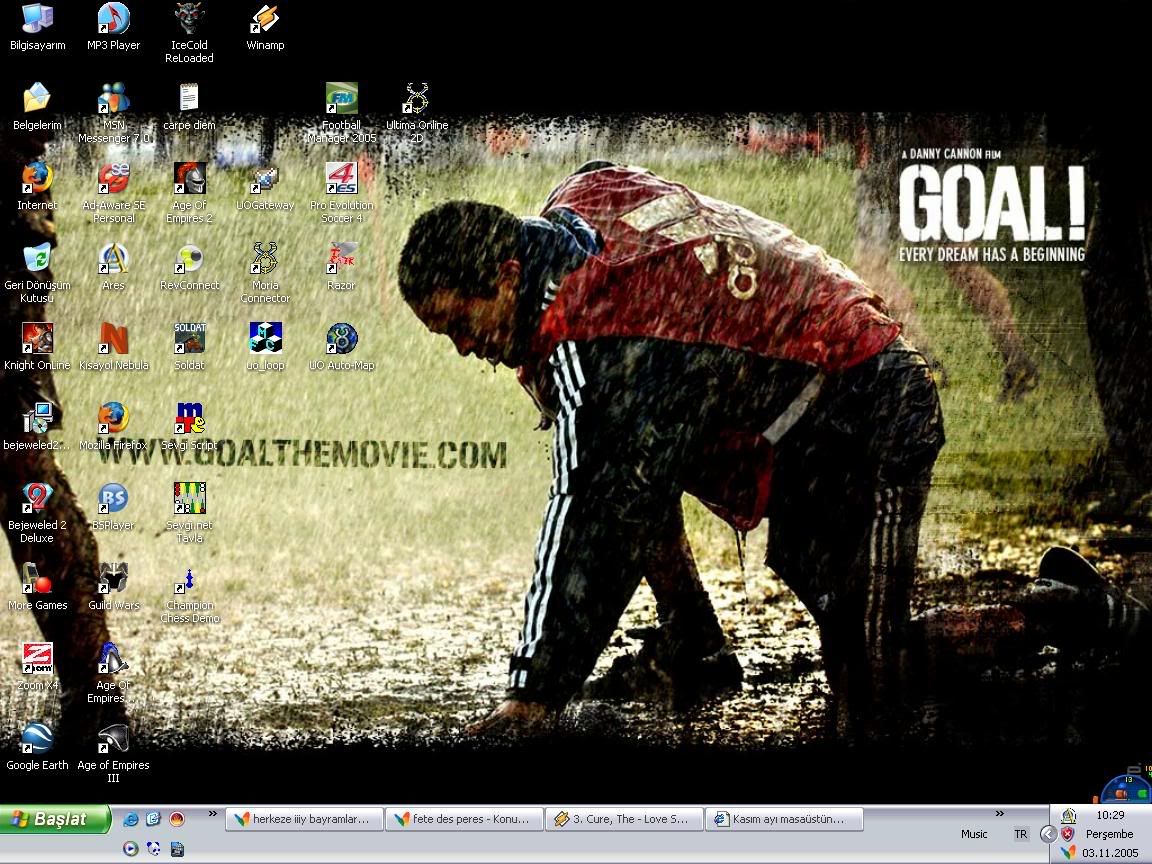Launch the Ares shortcut
The height and width of the screenshot is (864, 1152).
(113, 267)
